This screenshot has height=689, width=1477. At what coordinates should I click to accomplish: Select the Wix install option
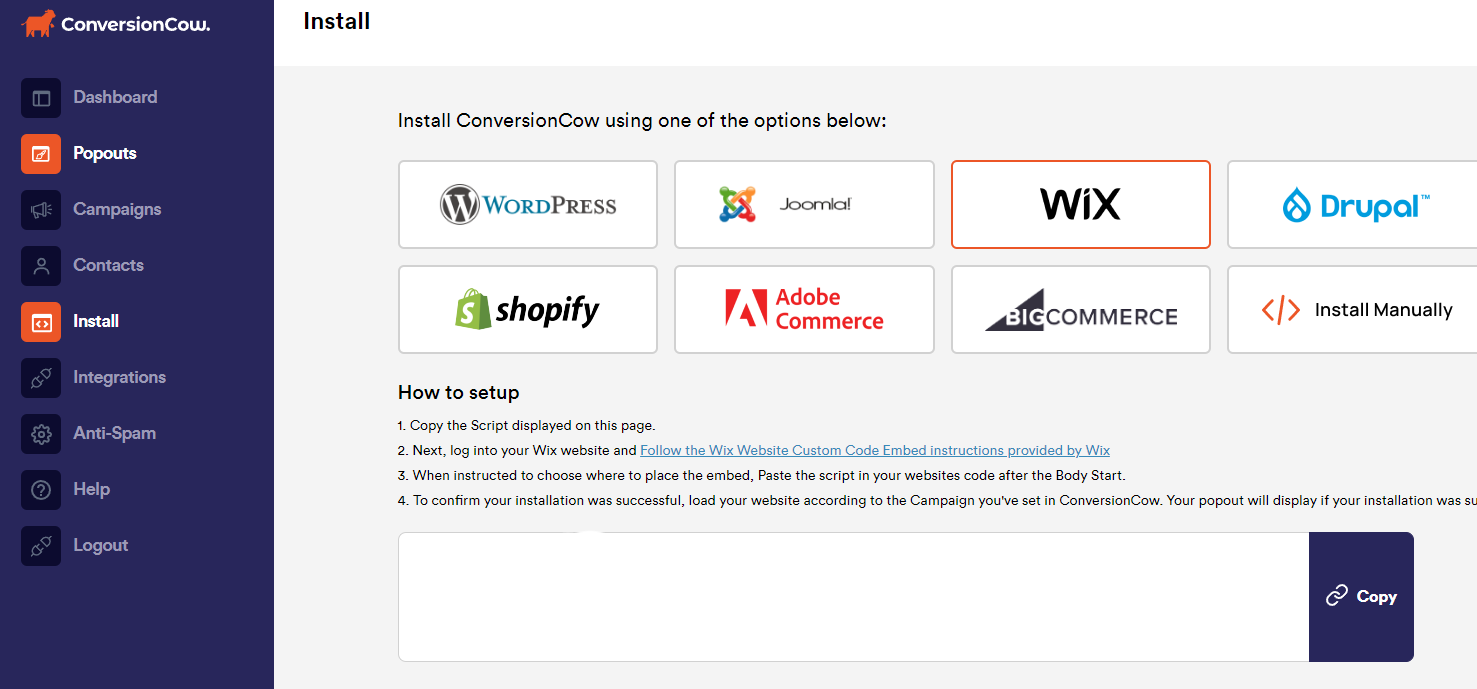[1081, 204]
